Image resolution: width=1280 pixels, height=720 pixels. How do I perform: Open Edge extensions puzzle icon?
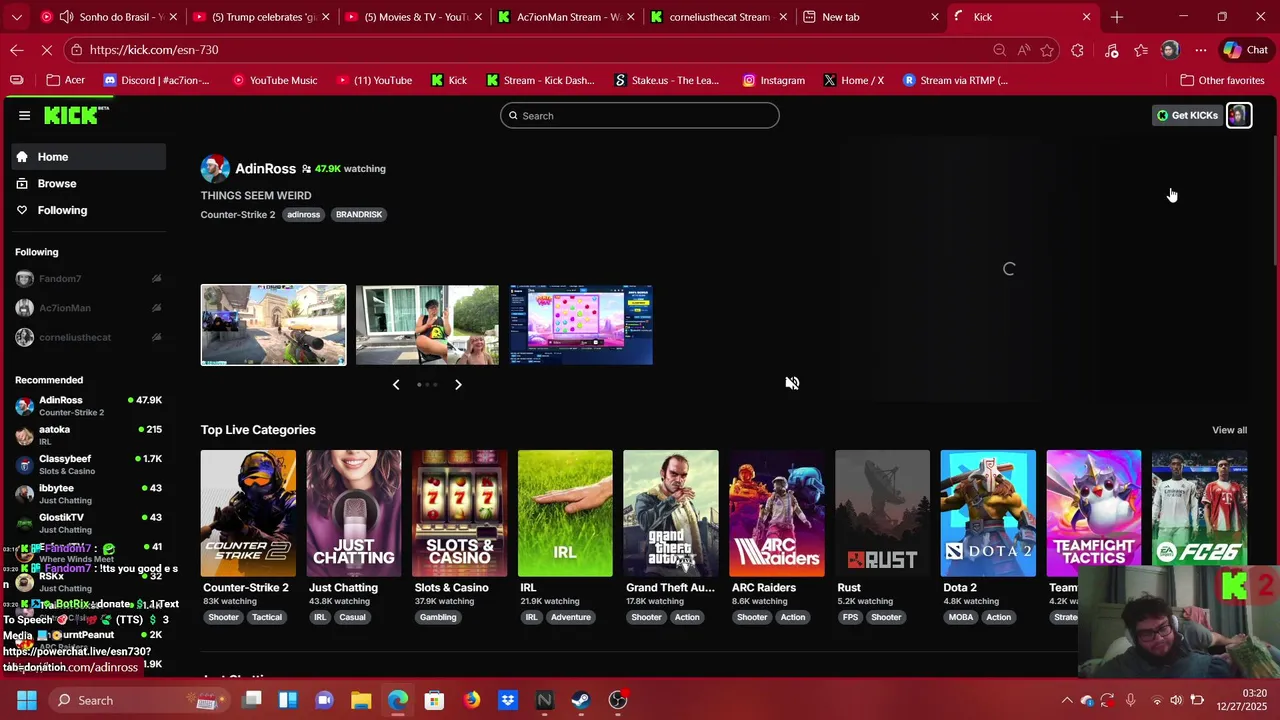(1077, 50)
